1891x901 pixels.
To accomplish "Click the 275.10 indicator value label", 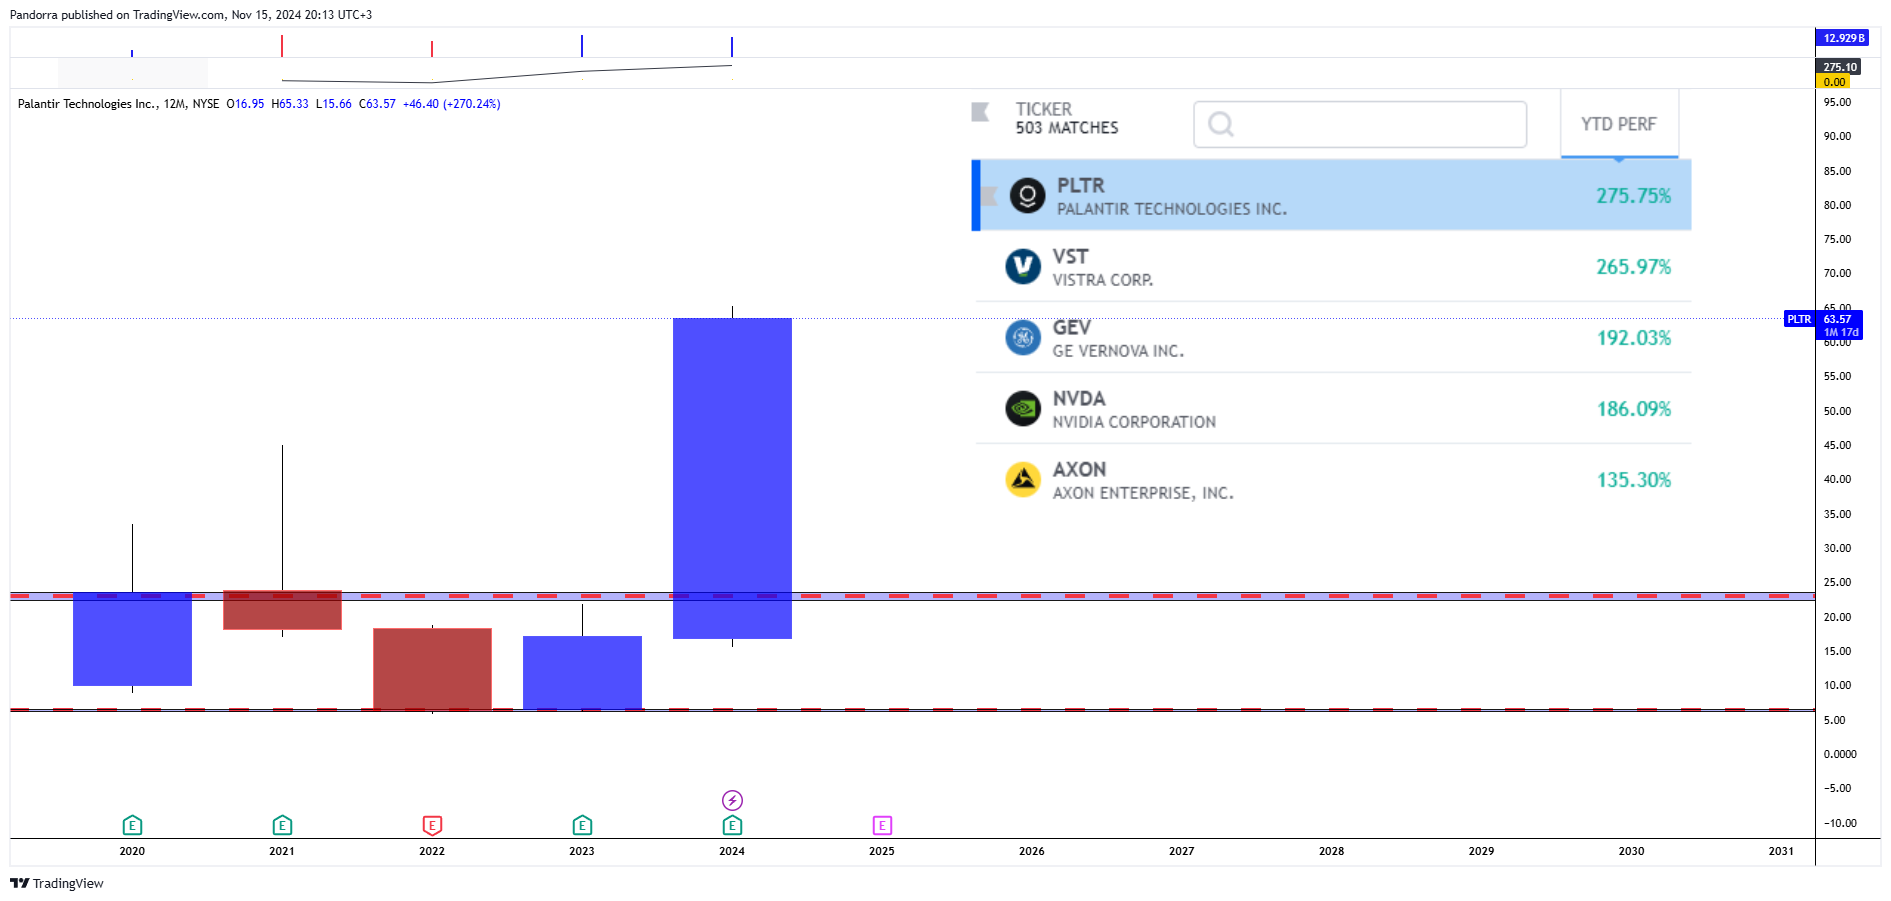I will coord(1839,67).
